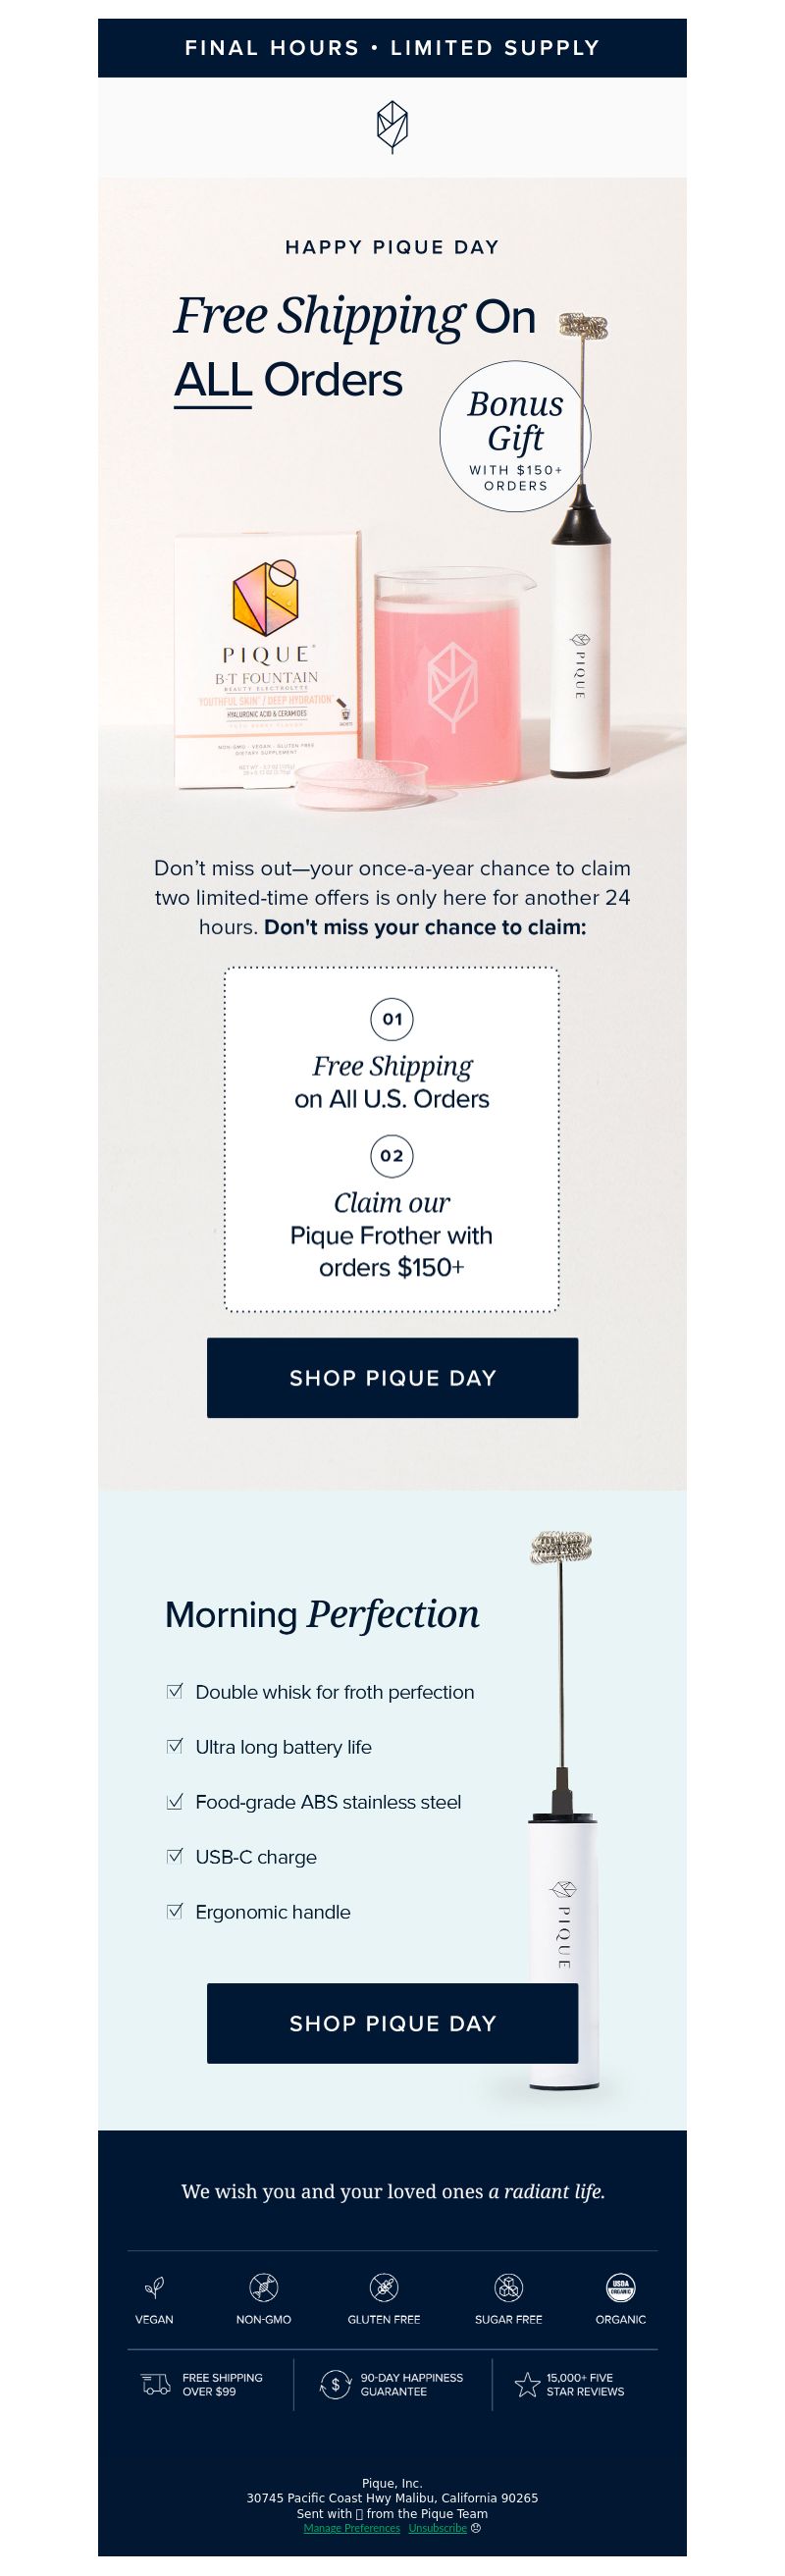Click the Gluten Free wheat icon
Screen dimensions: 785x2576
click(384, 2287)
